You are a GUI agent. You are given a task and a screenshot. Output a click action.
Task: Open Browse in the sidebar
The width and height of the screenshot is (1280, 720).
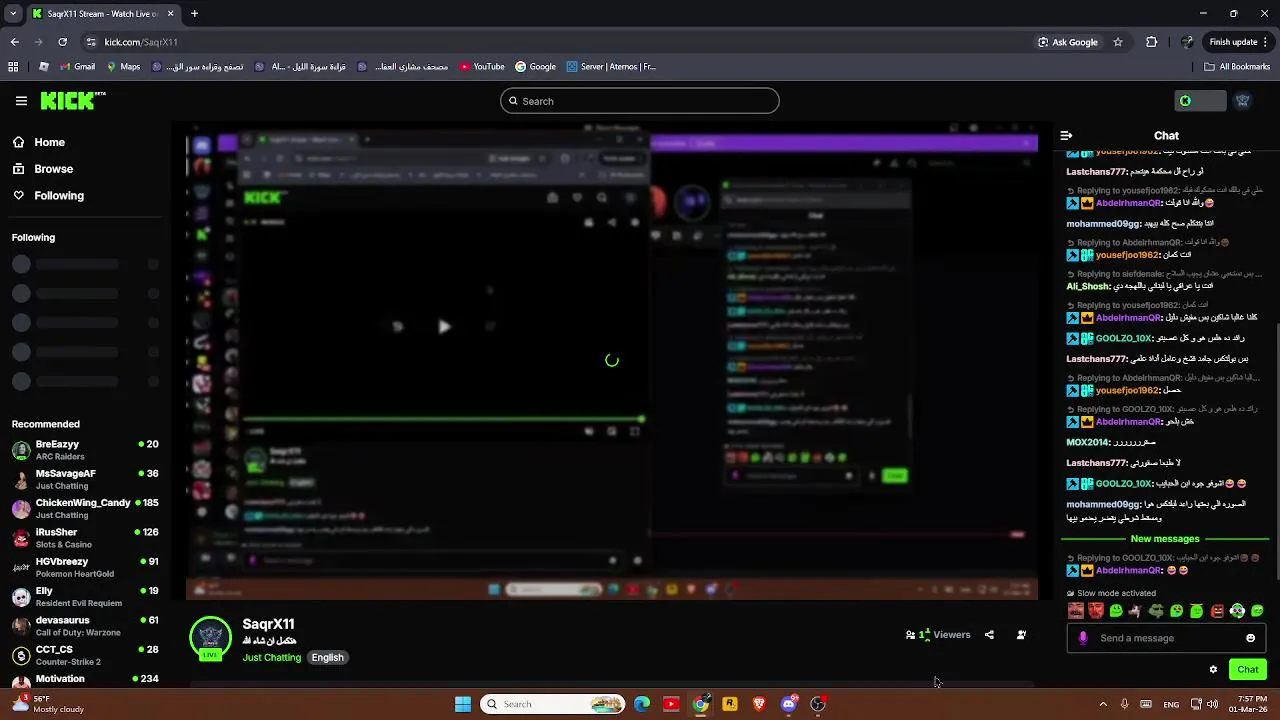(x=42, y=169)
